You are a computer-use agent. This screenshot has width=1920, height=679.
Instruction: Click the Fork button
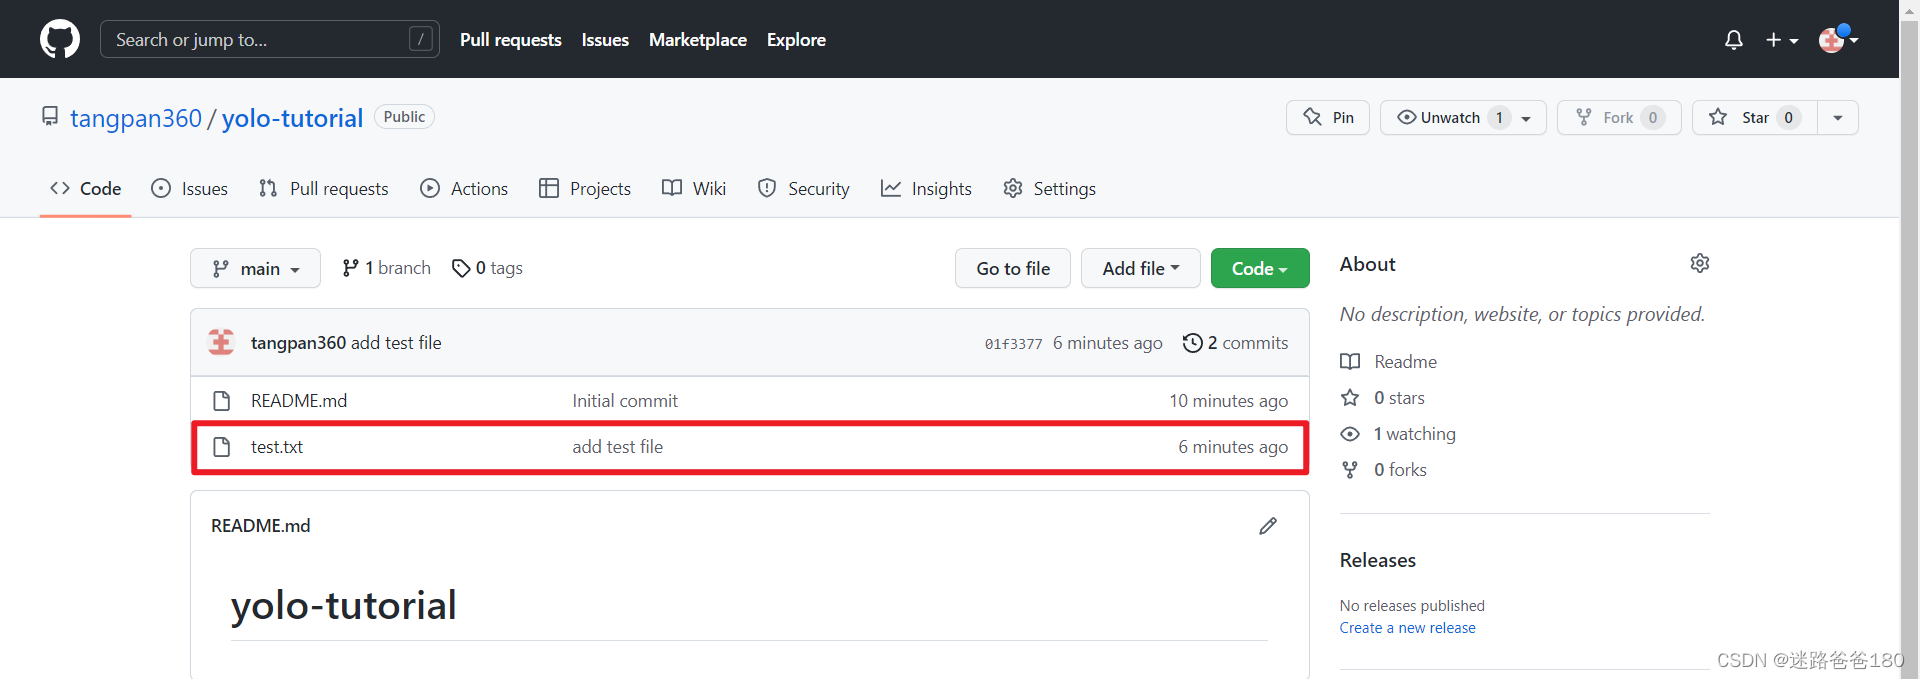[1618, 117]
